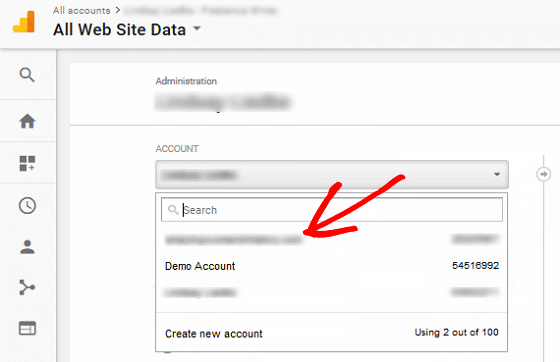
Task: Open Acquisition reports branching icon
Action: [27, 287]
